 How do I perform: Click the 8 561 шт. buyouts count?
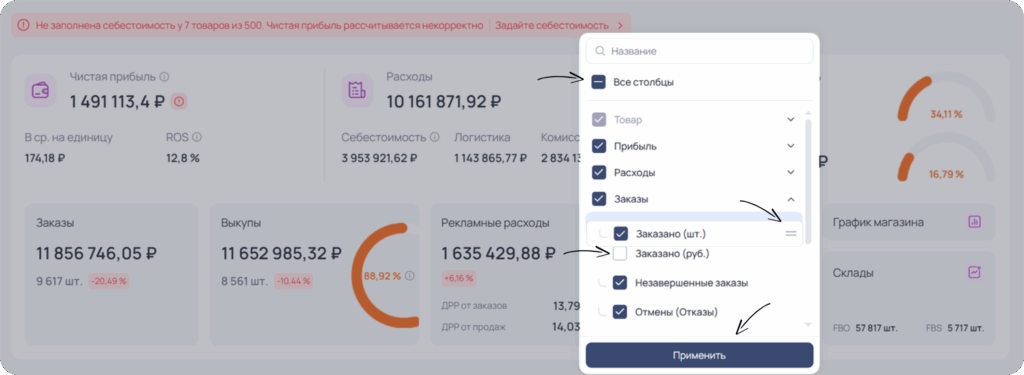(x=245, y=282)
